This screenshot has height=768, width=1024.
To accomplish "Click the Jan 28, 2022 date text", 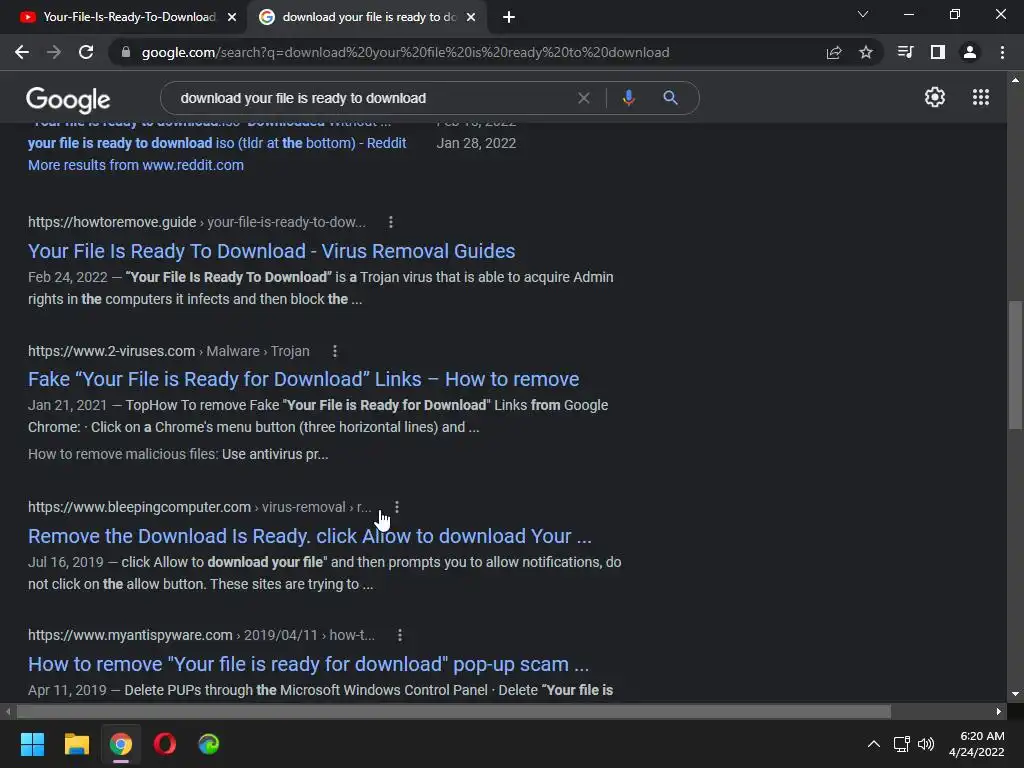I will click(476, 143).
